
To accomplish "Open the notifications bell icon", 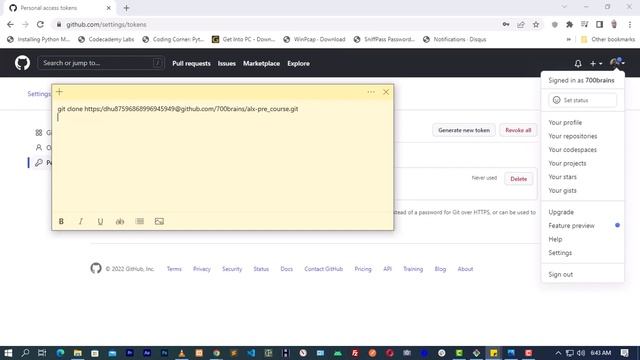I will point(578,63).
